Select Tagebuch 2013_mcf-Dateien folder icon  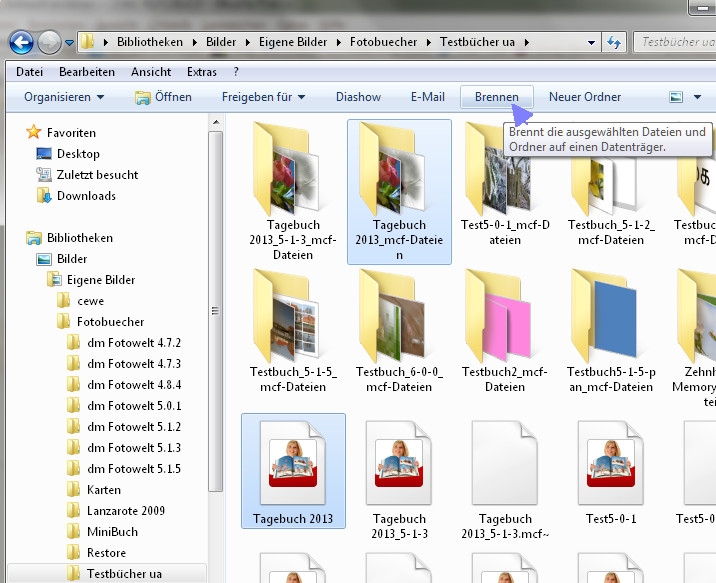coord(392,169)
